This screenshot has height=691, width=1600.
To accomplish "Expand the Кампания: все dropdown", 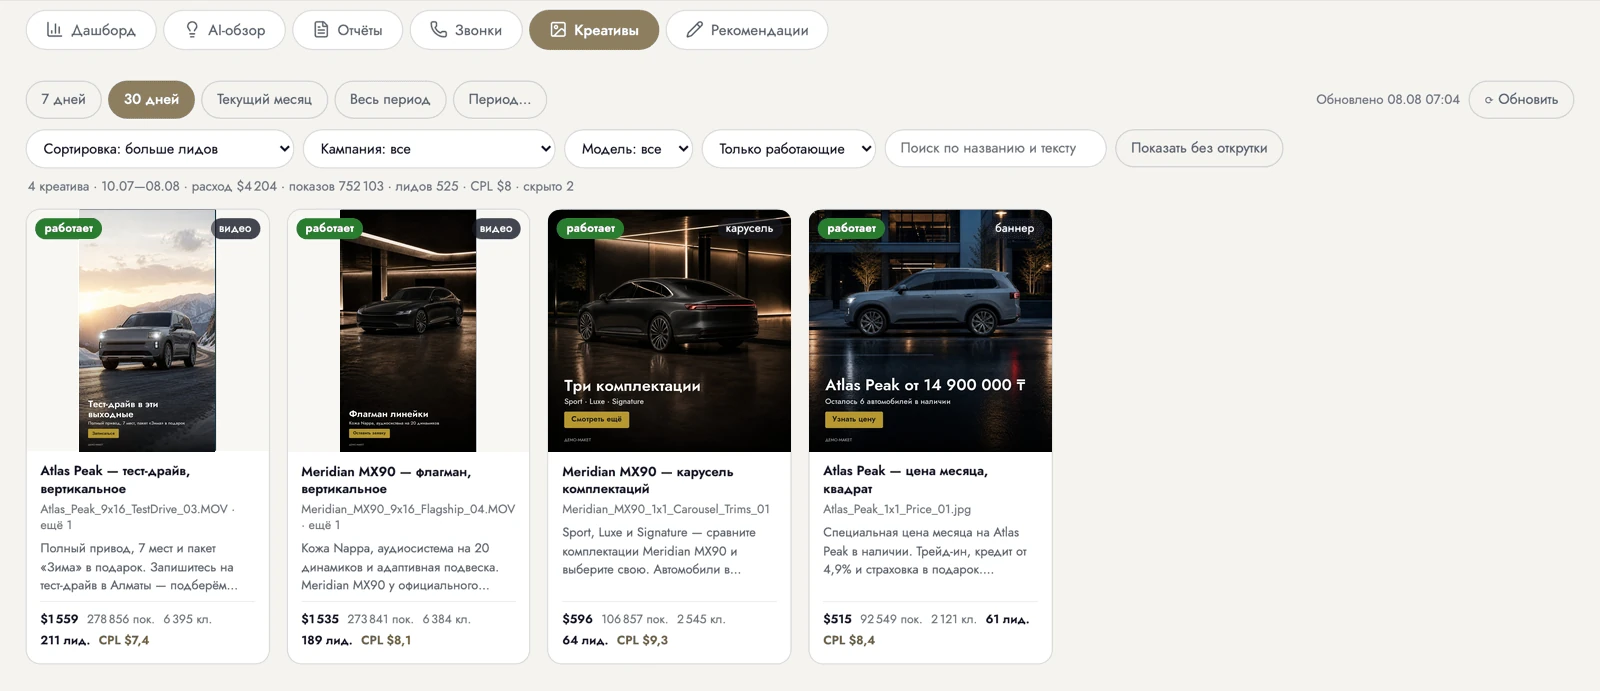I will [429, 148].
